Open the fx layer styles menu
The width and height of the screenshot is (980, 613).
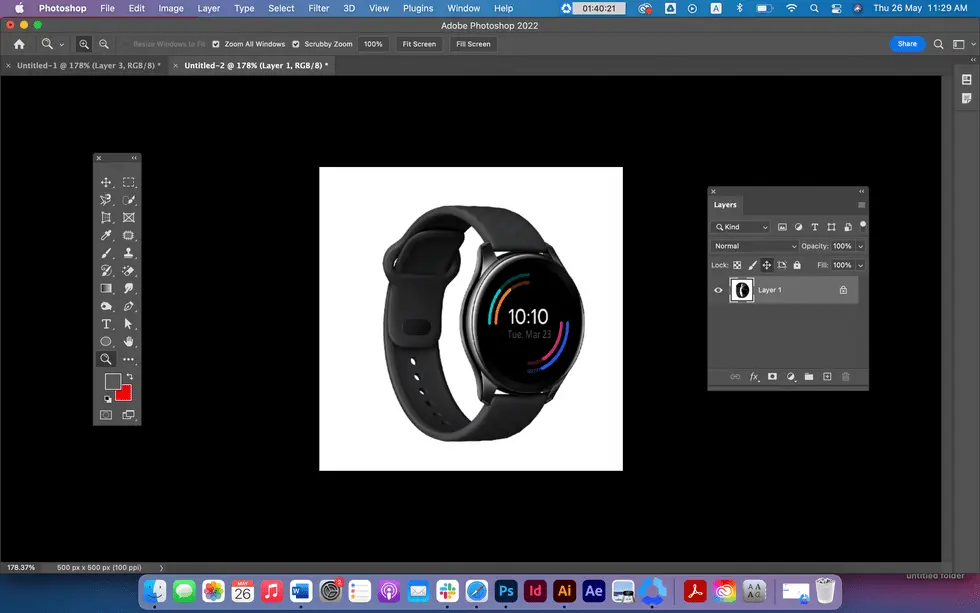click(x=754, y=376)
